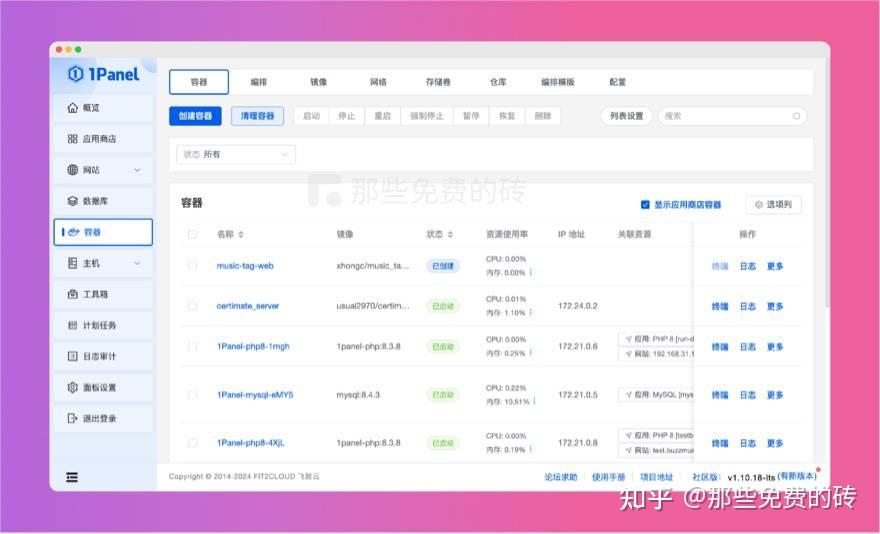
Task: Click the 使用手册 footer link
Action: coord(608,477)
